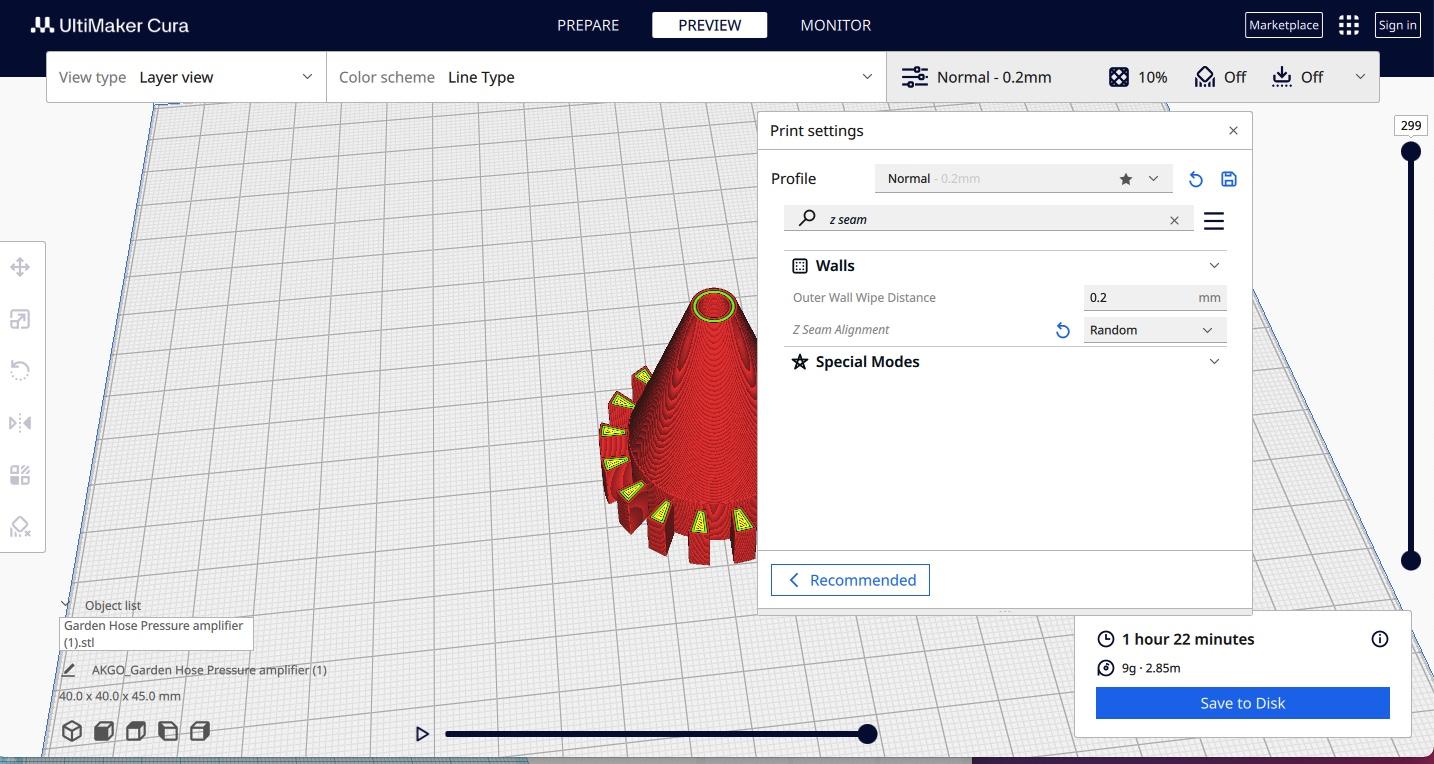1434x764 pixels.
Task: Click the UltiMaker Cura logo
Action: 109,25
